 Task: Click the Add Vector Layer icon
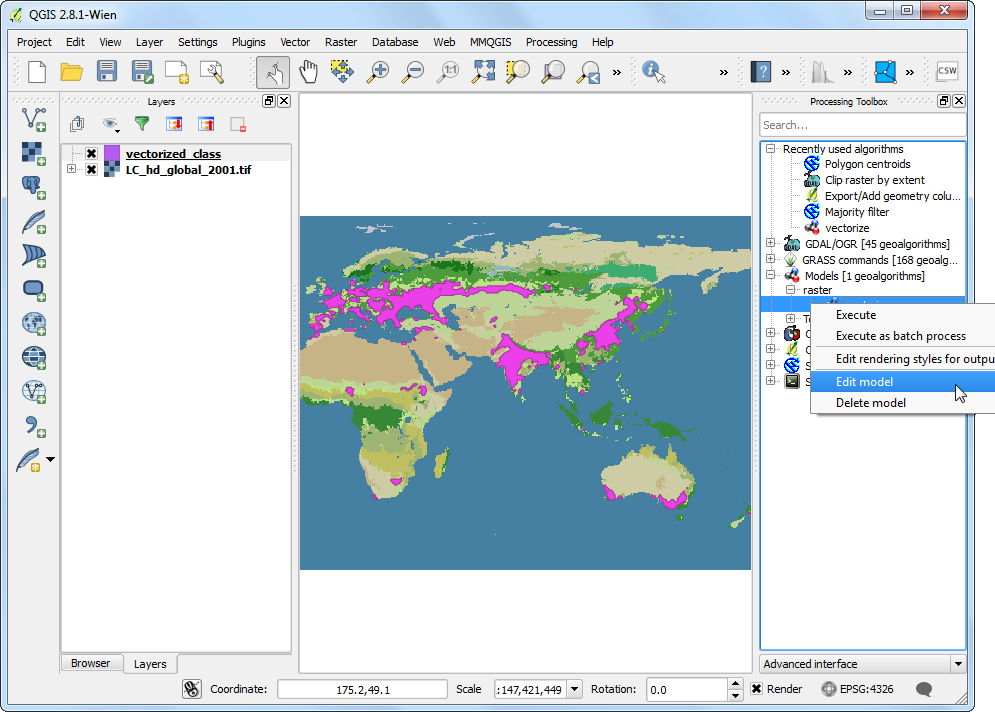click(35, 119)
